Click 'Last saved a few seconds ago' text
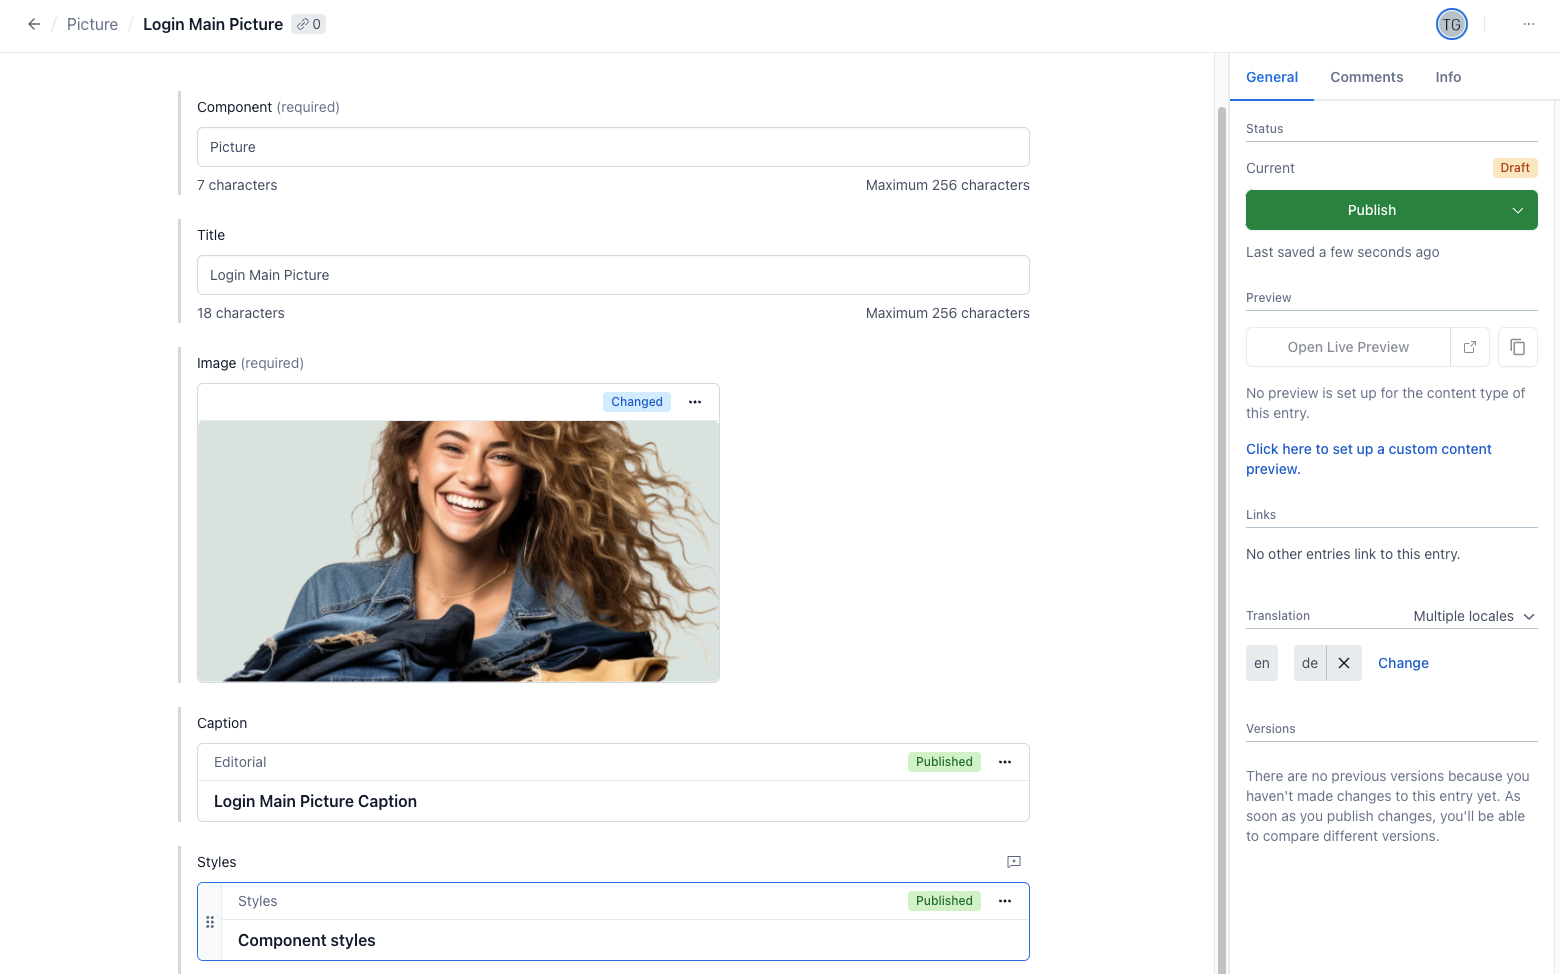1560x974 pixels. (1342, 252)
